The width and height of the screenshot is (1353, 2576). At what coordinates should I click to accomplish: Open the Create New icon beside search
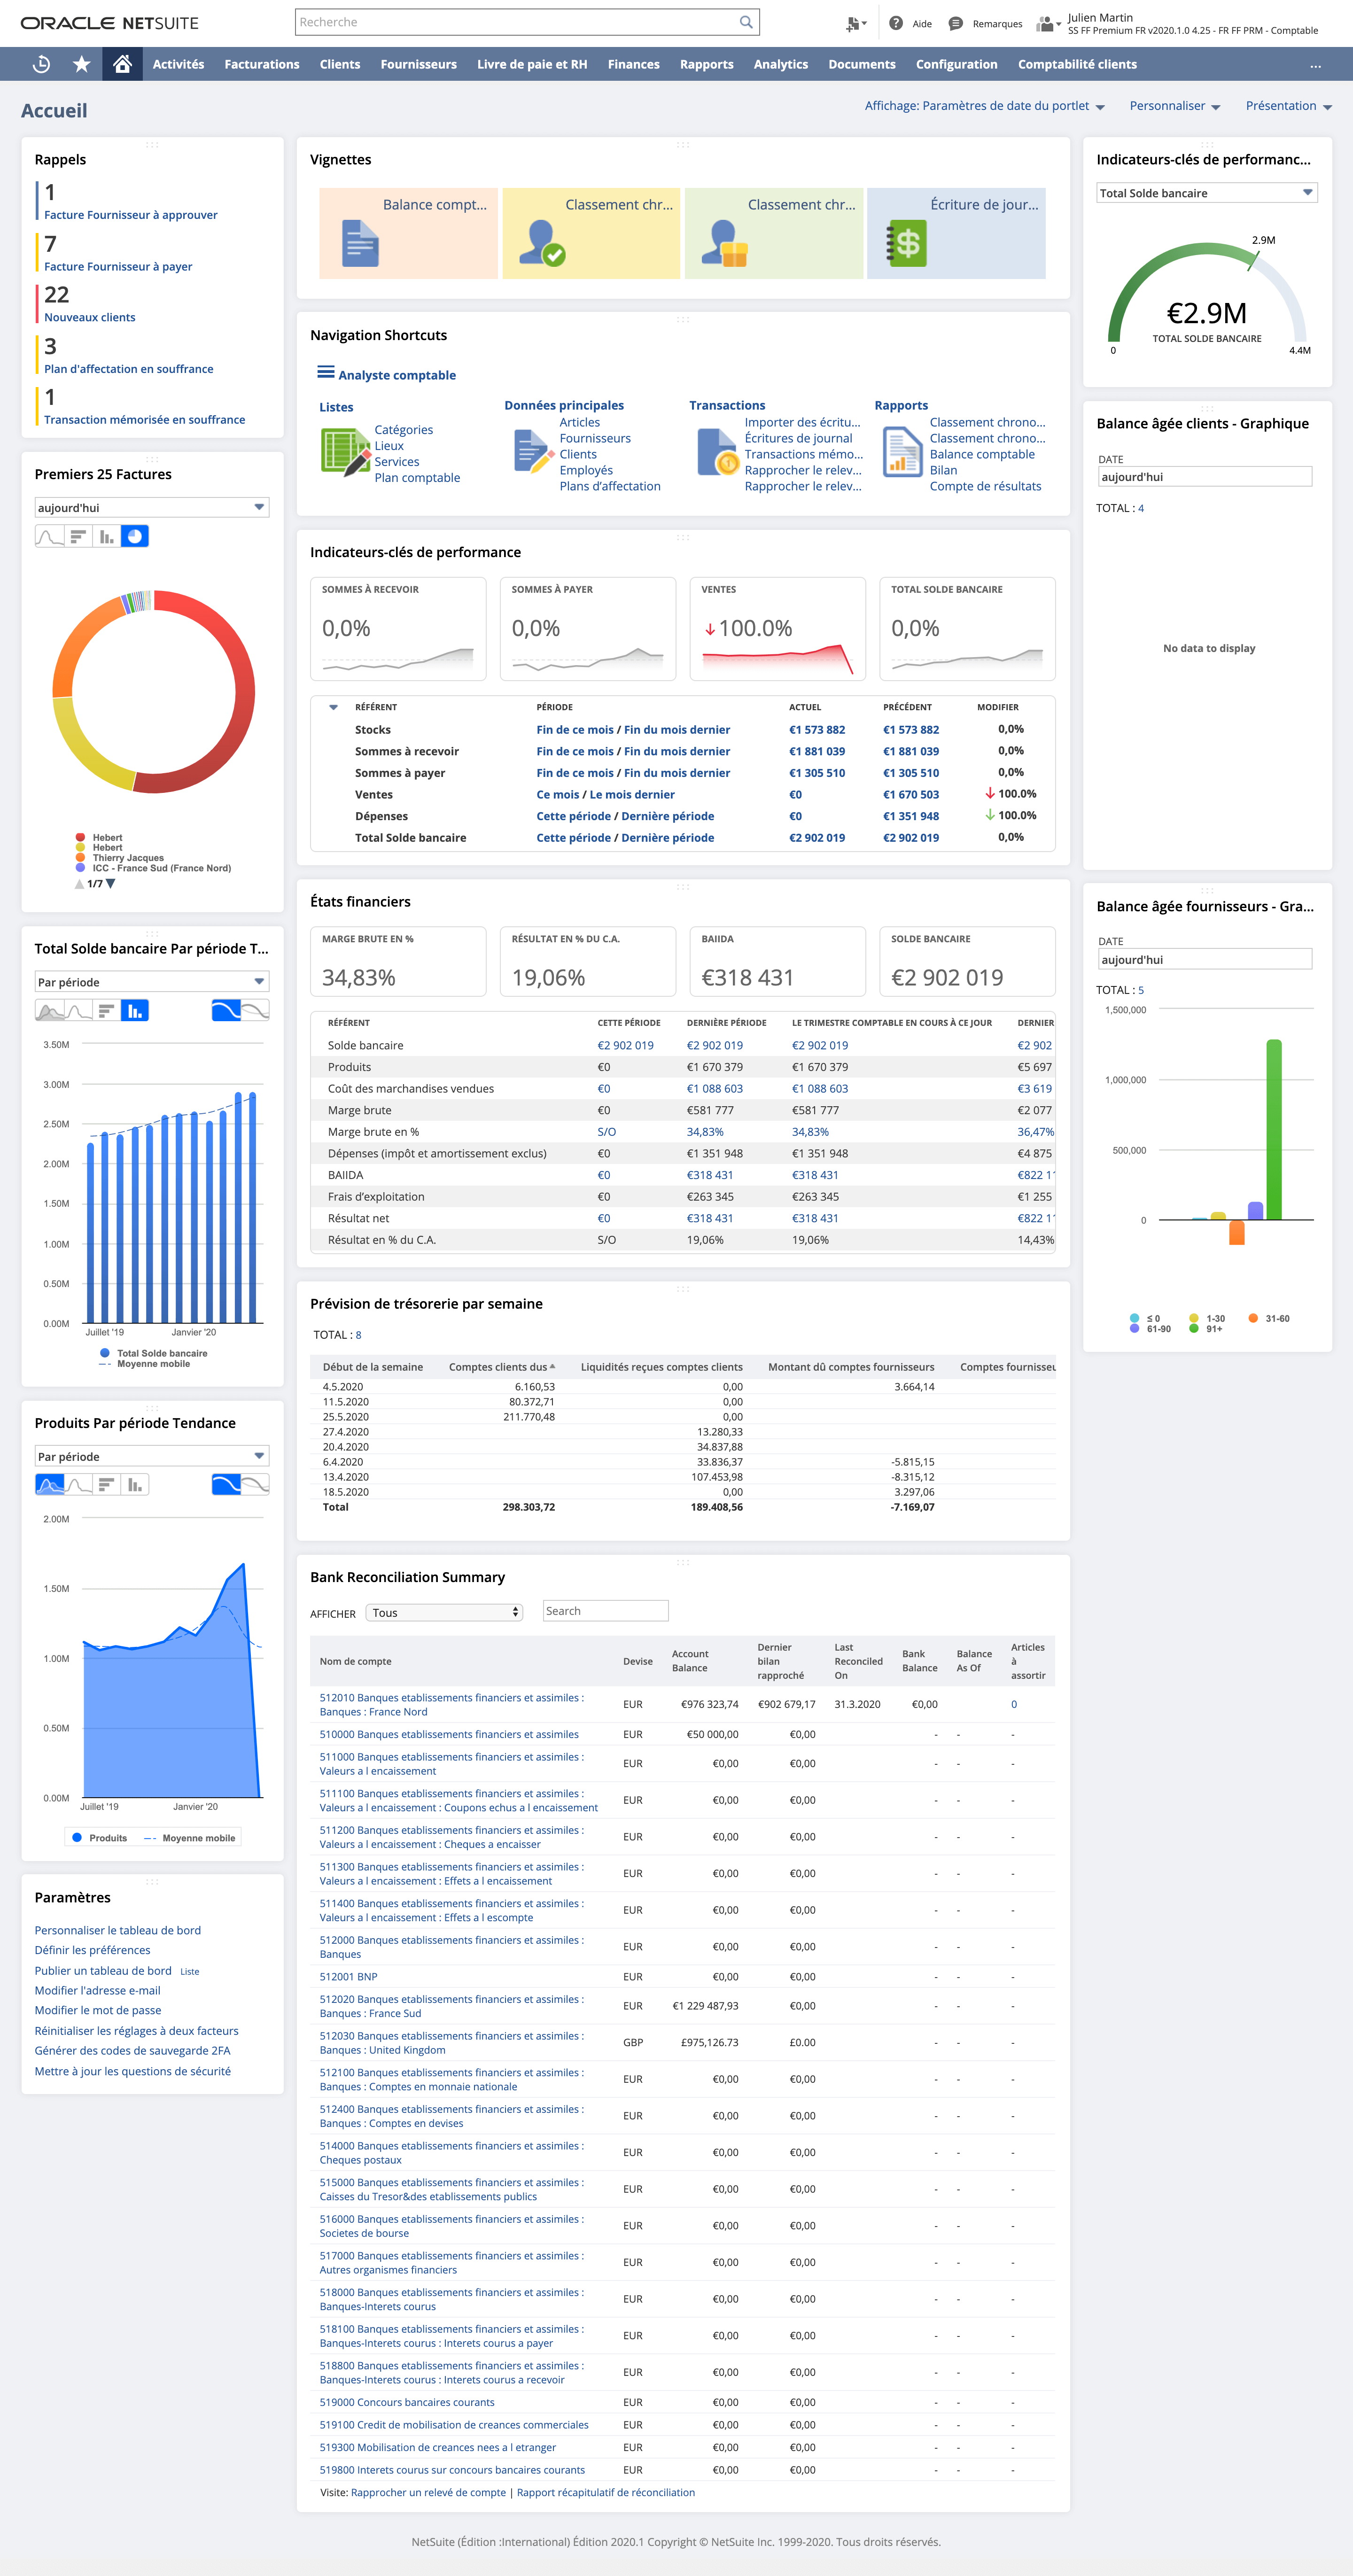click(x=855, y=23)
